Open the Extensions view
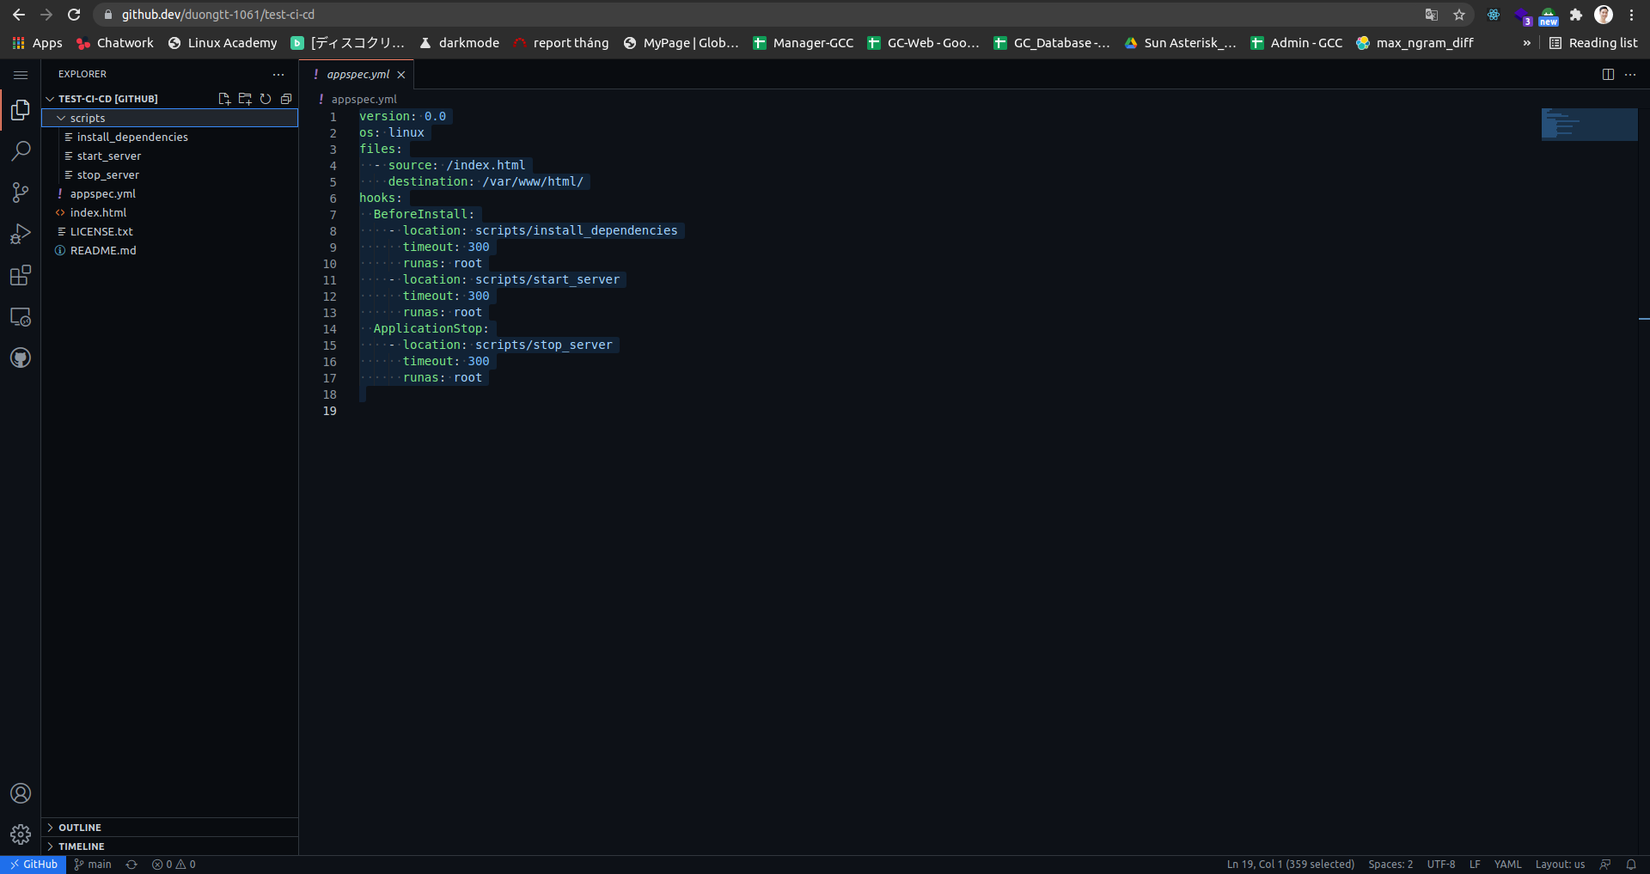 click(x=20, y=275)
